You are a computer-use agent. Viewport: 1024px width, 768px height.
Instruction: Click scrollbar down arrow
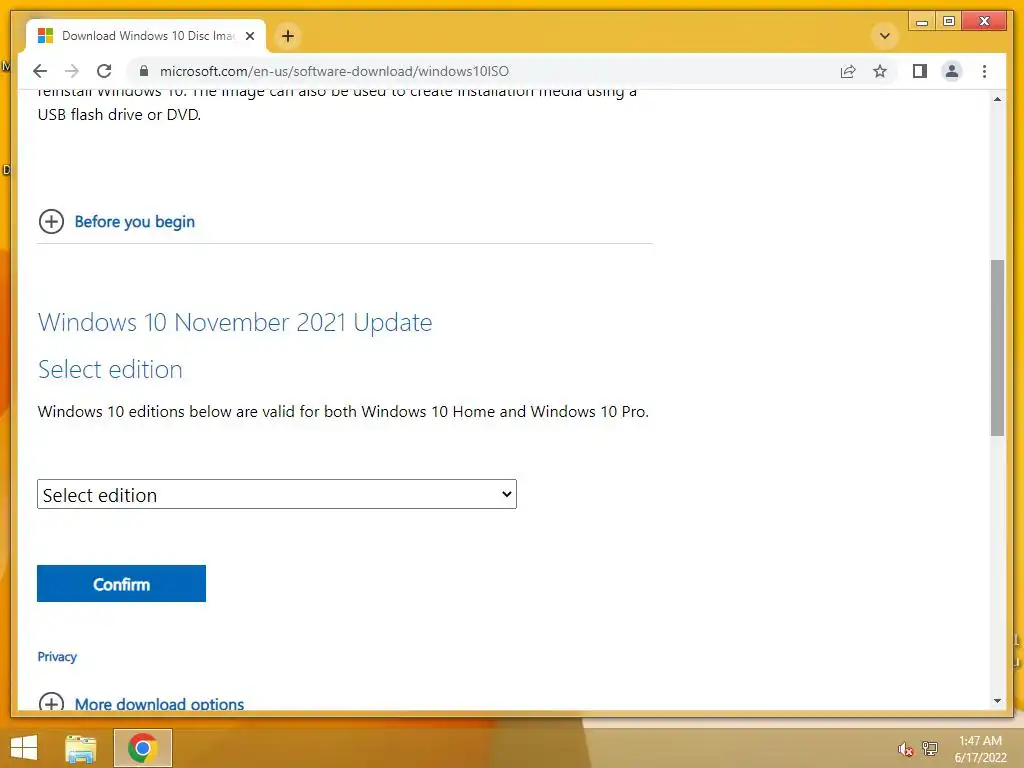point(997,701)
